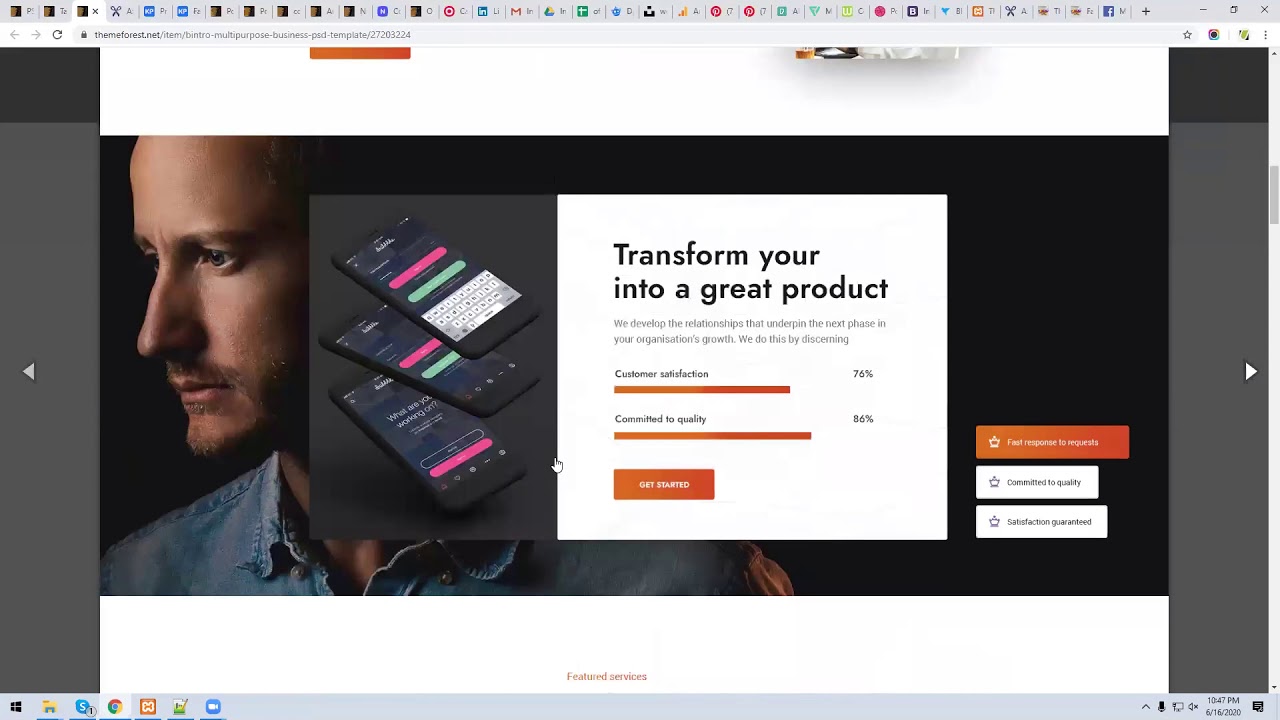Click the Customer satisfaction progress bar
This screenshot has width=1280, height=720.
coord(702,390)
